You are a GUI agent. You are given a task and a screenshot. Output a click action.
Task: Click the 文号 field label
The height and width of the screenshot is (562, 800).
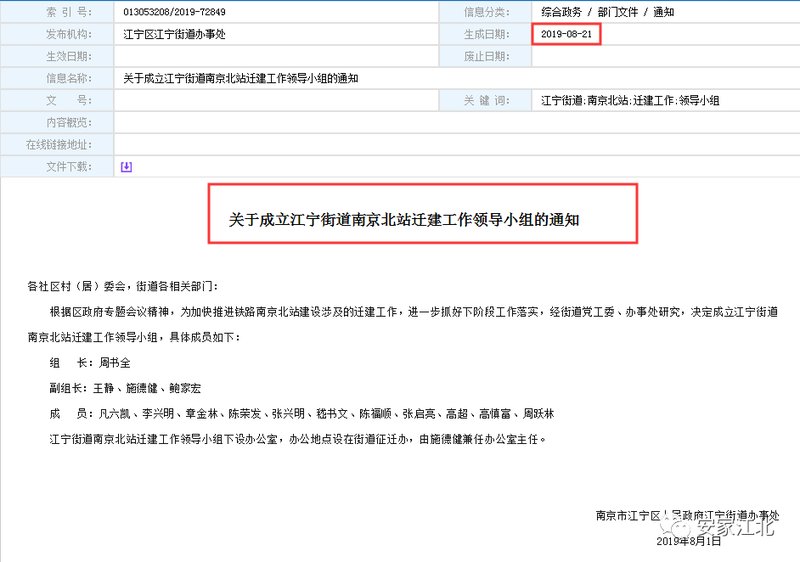(69, 100)
